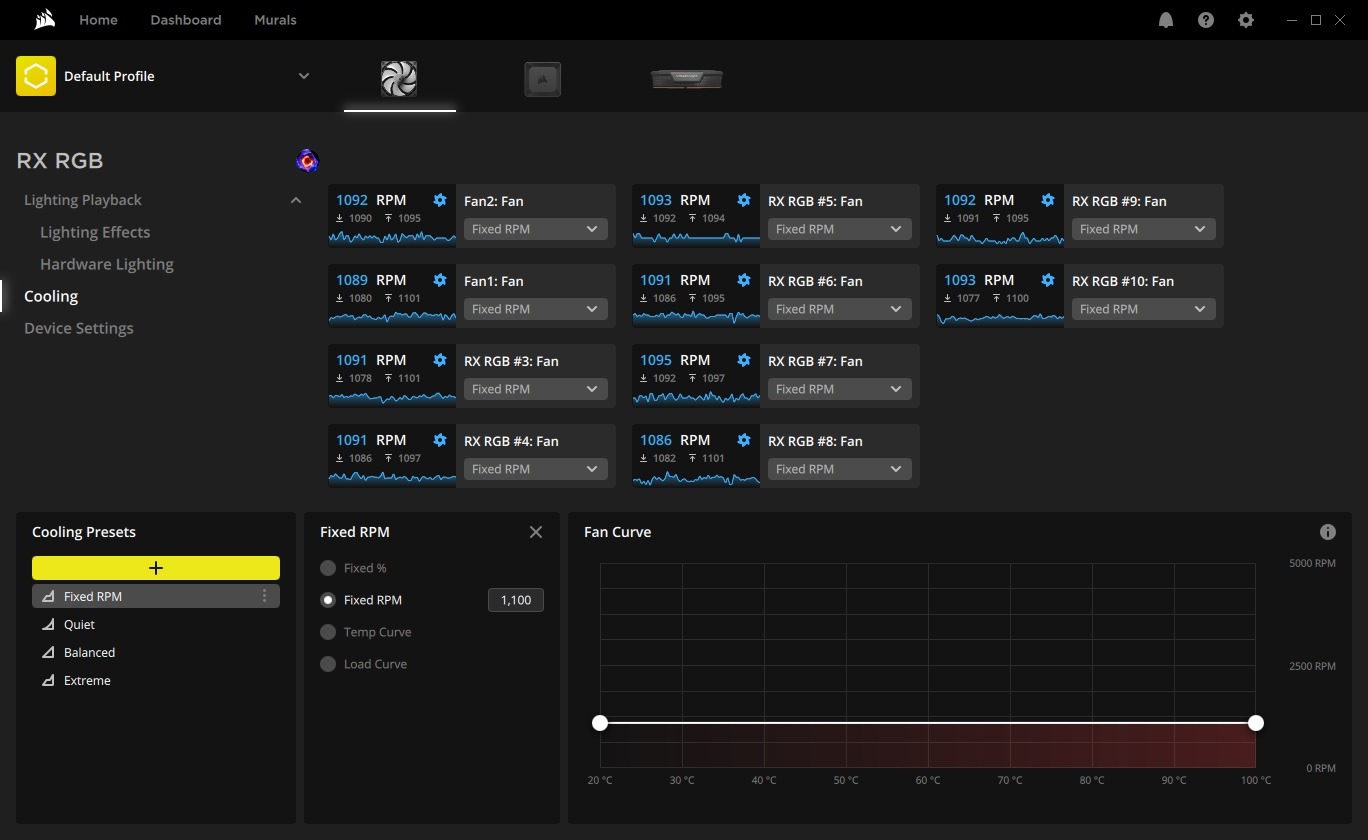The image size is (1368, 840).
Task: Open the Fan1 cooling mode dropdown
Action: click(535, 309)
